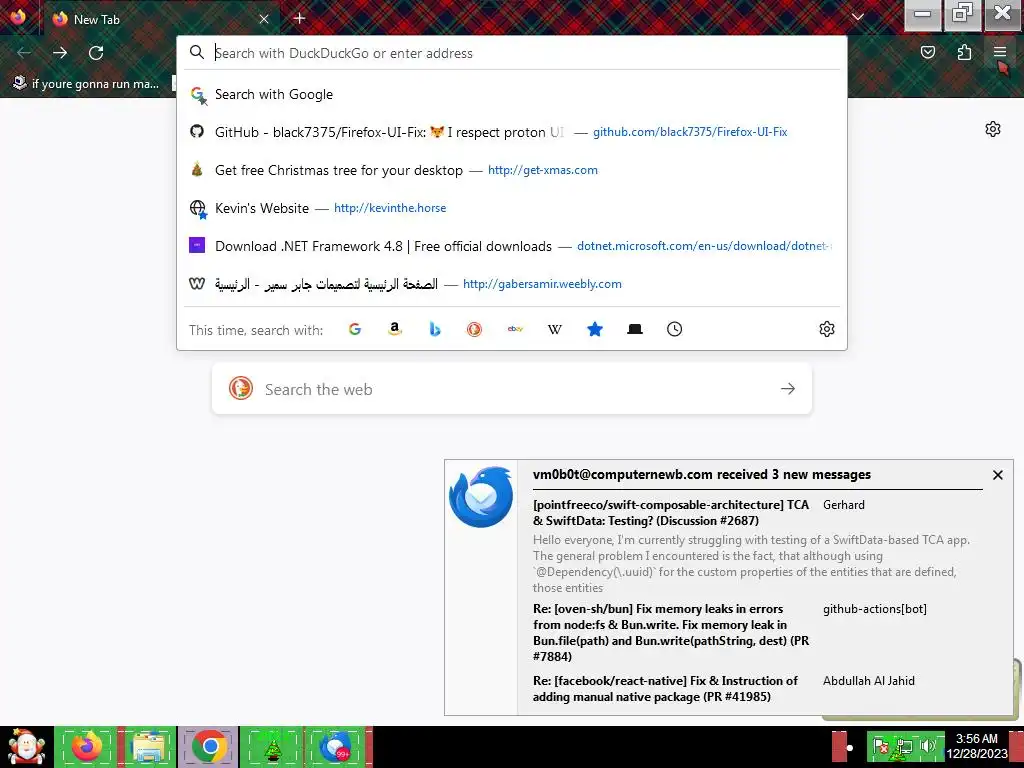Image resolution: width=1024 pixels, height=768 pixels.
Task: Click the Firefox forward arrow
Action: 60,53
